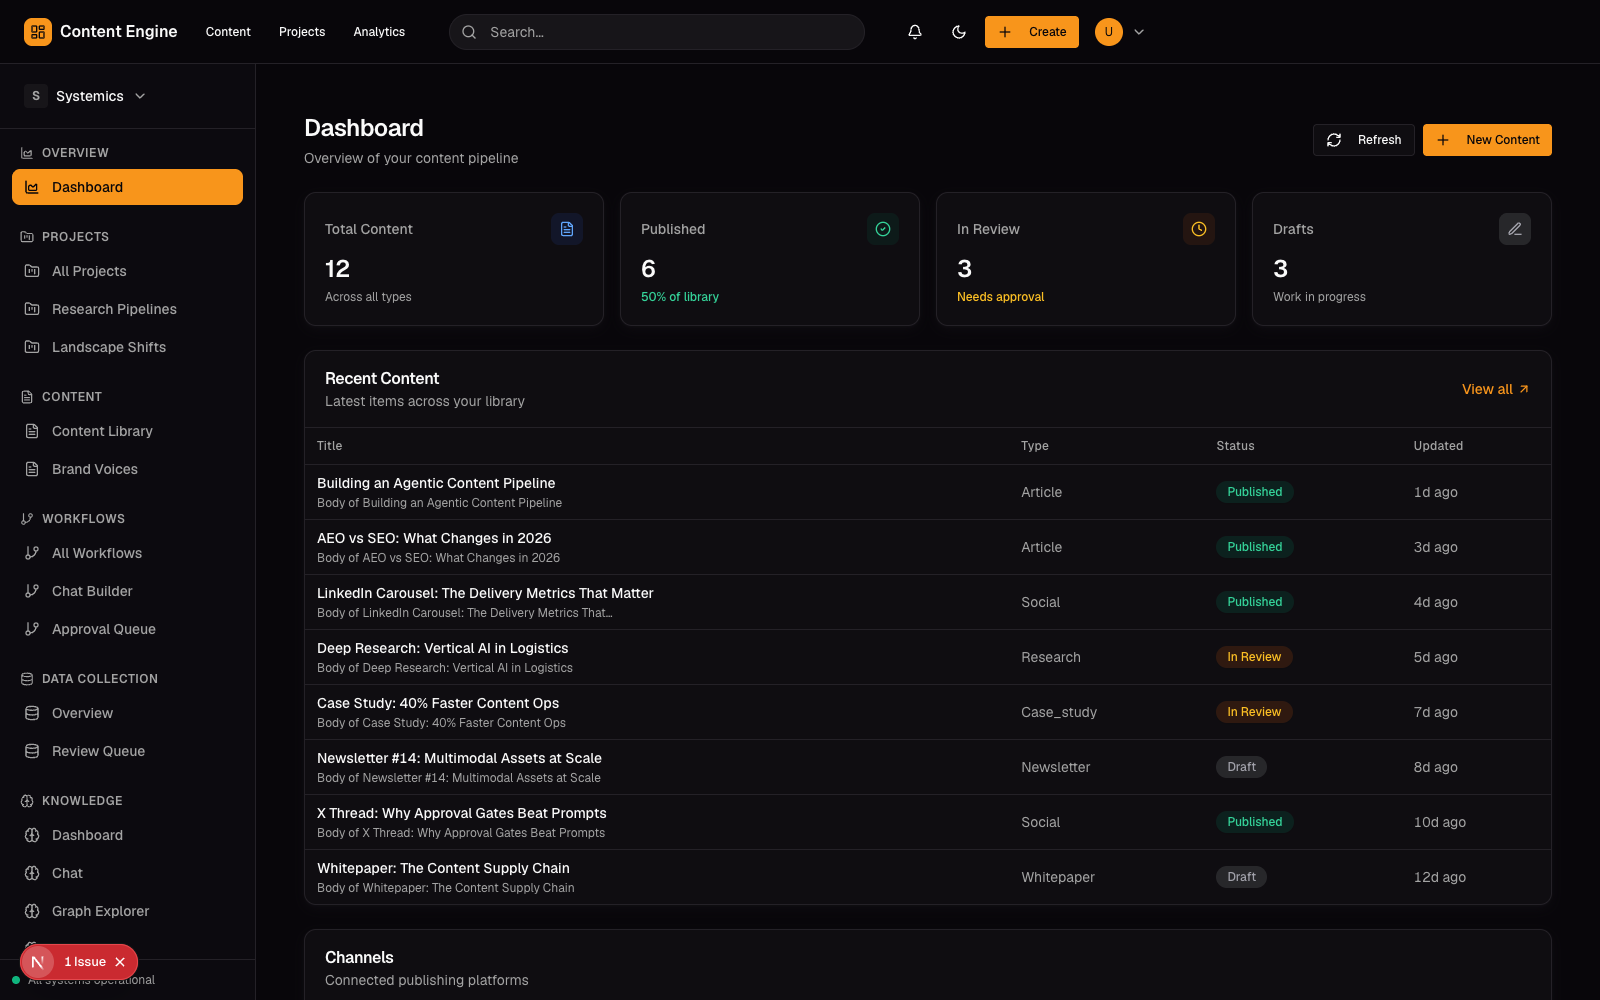This screenshot has width=1600, height=1000.
Task: Click the Data Collection Overview database icon
Action: pos(32,713)
